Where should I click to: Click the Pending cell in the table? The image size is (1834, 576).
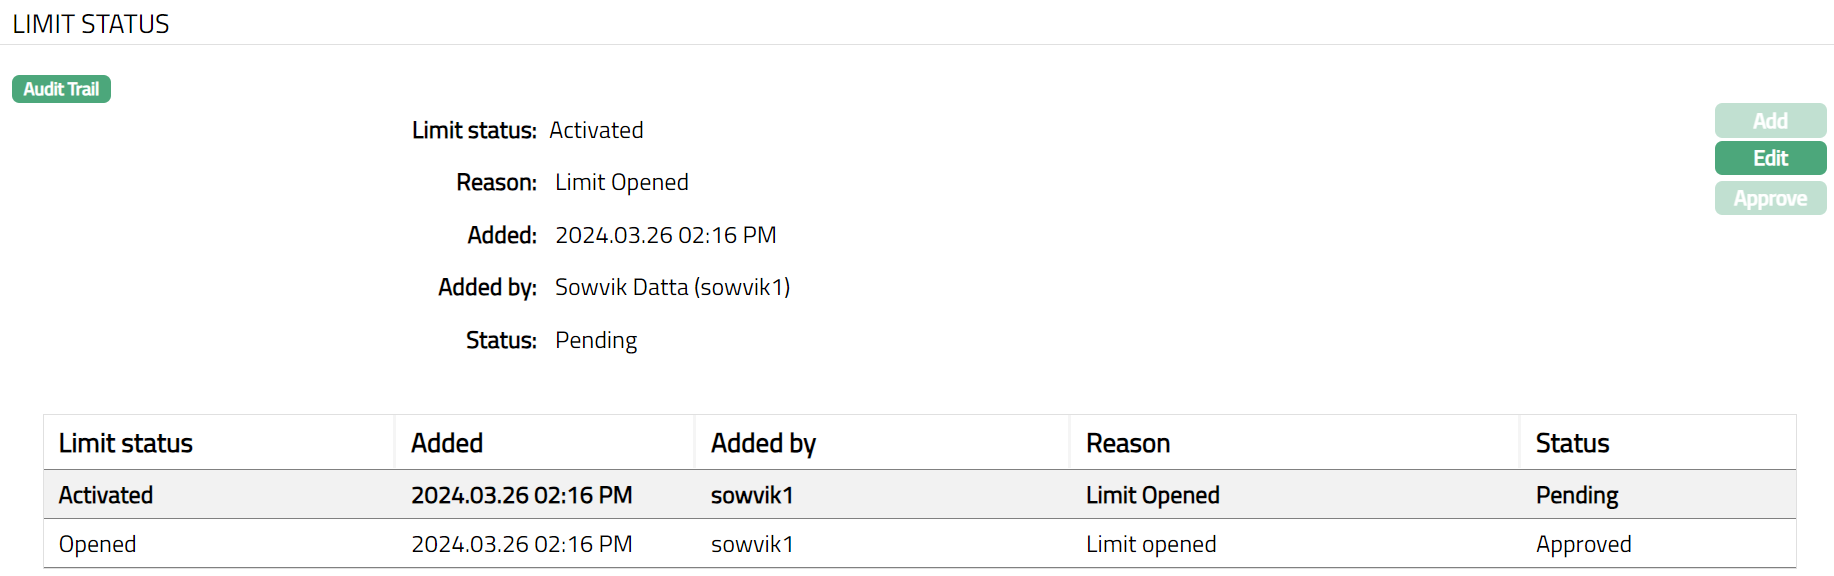point(1577,495)
